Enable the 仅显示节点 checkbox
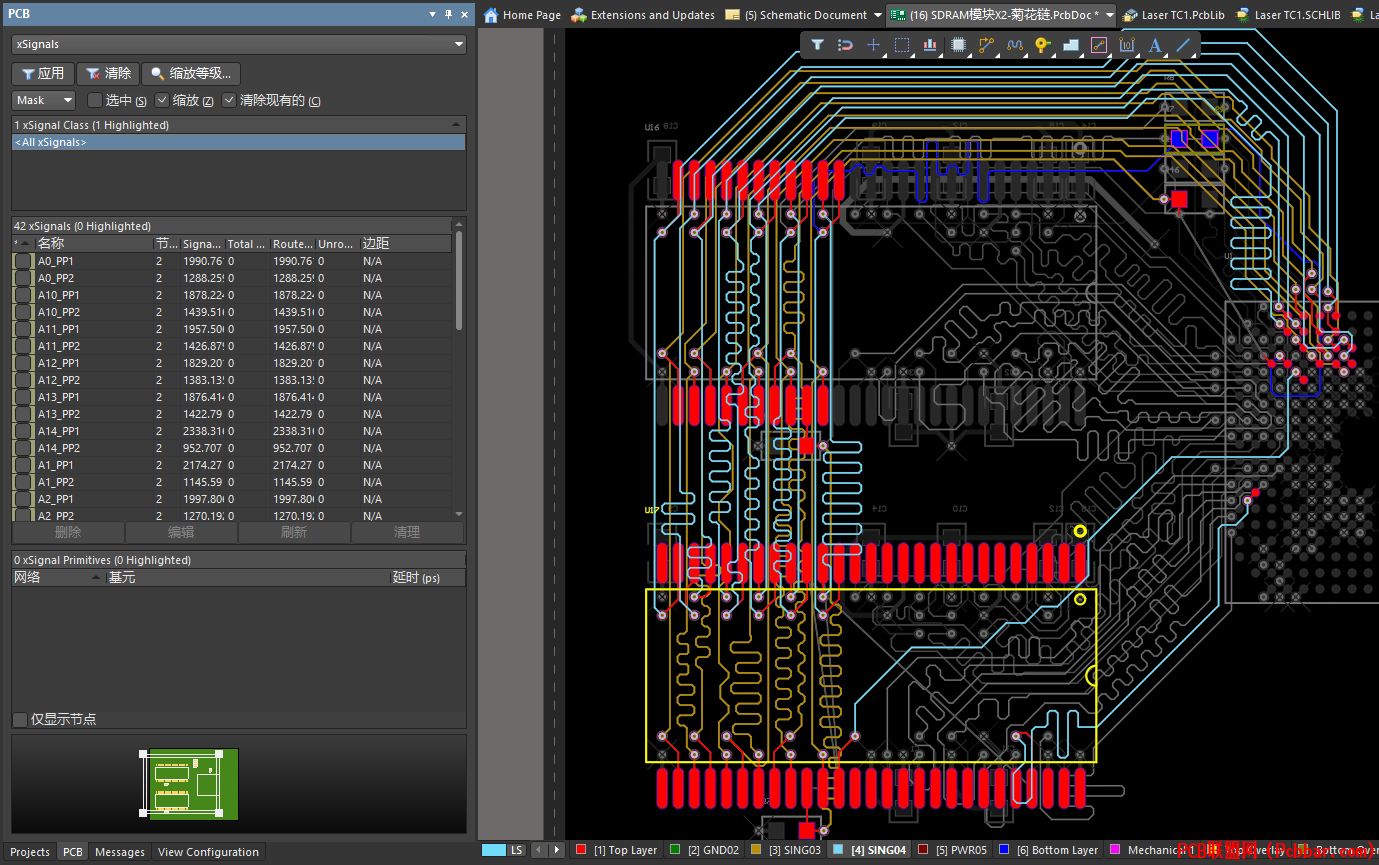 (20, 720)
